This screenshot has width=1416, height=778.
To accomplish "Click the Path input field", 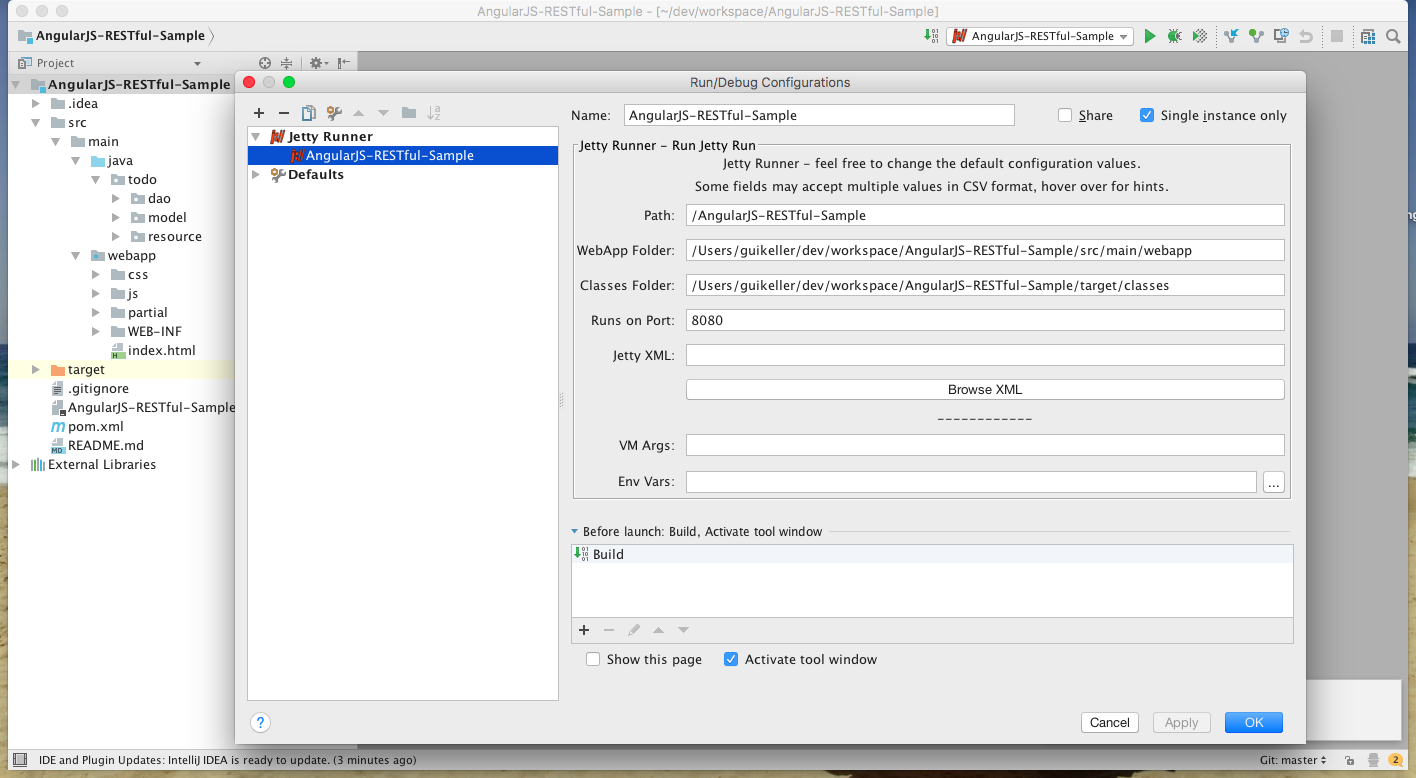I will (x=985, y=215).
